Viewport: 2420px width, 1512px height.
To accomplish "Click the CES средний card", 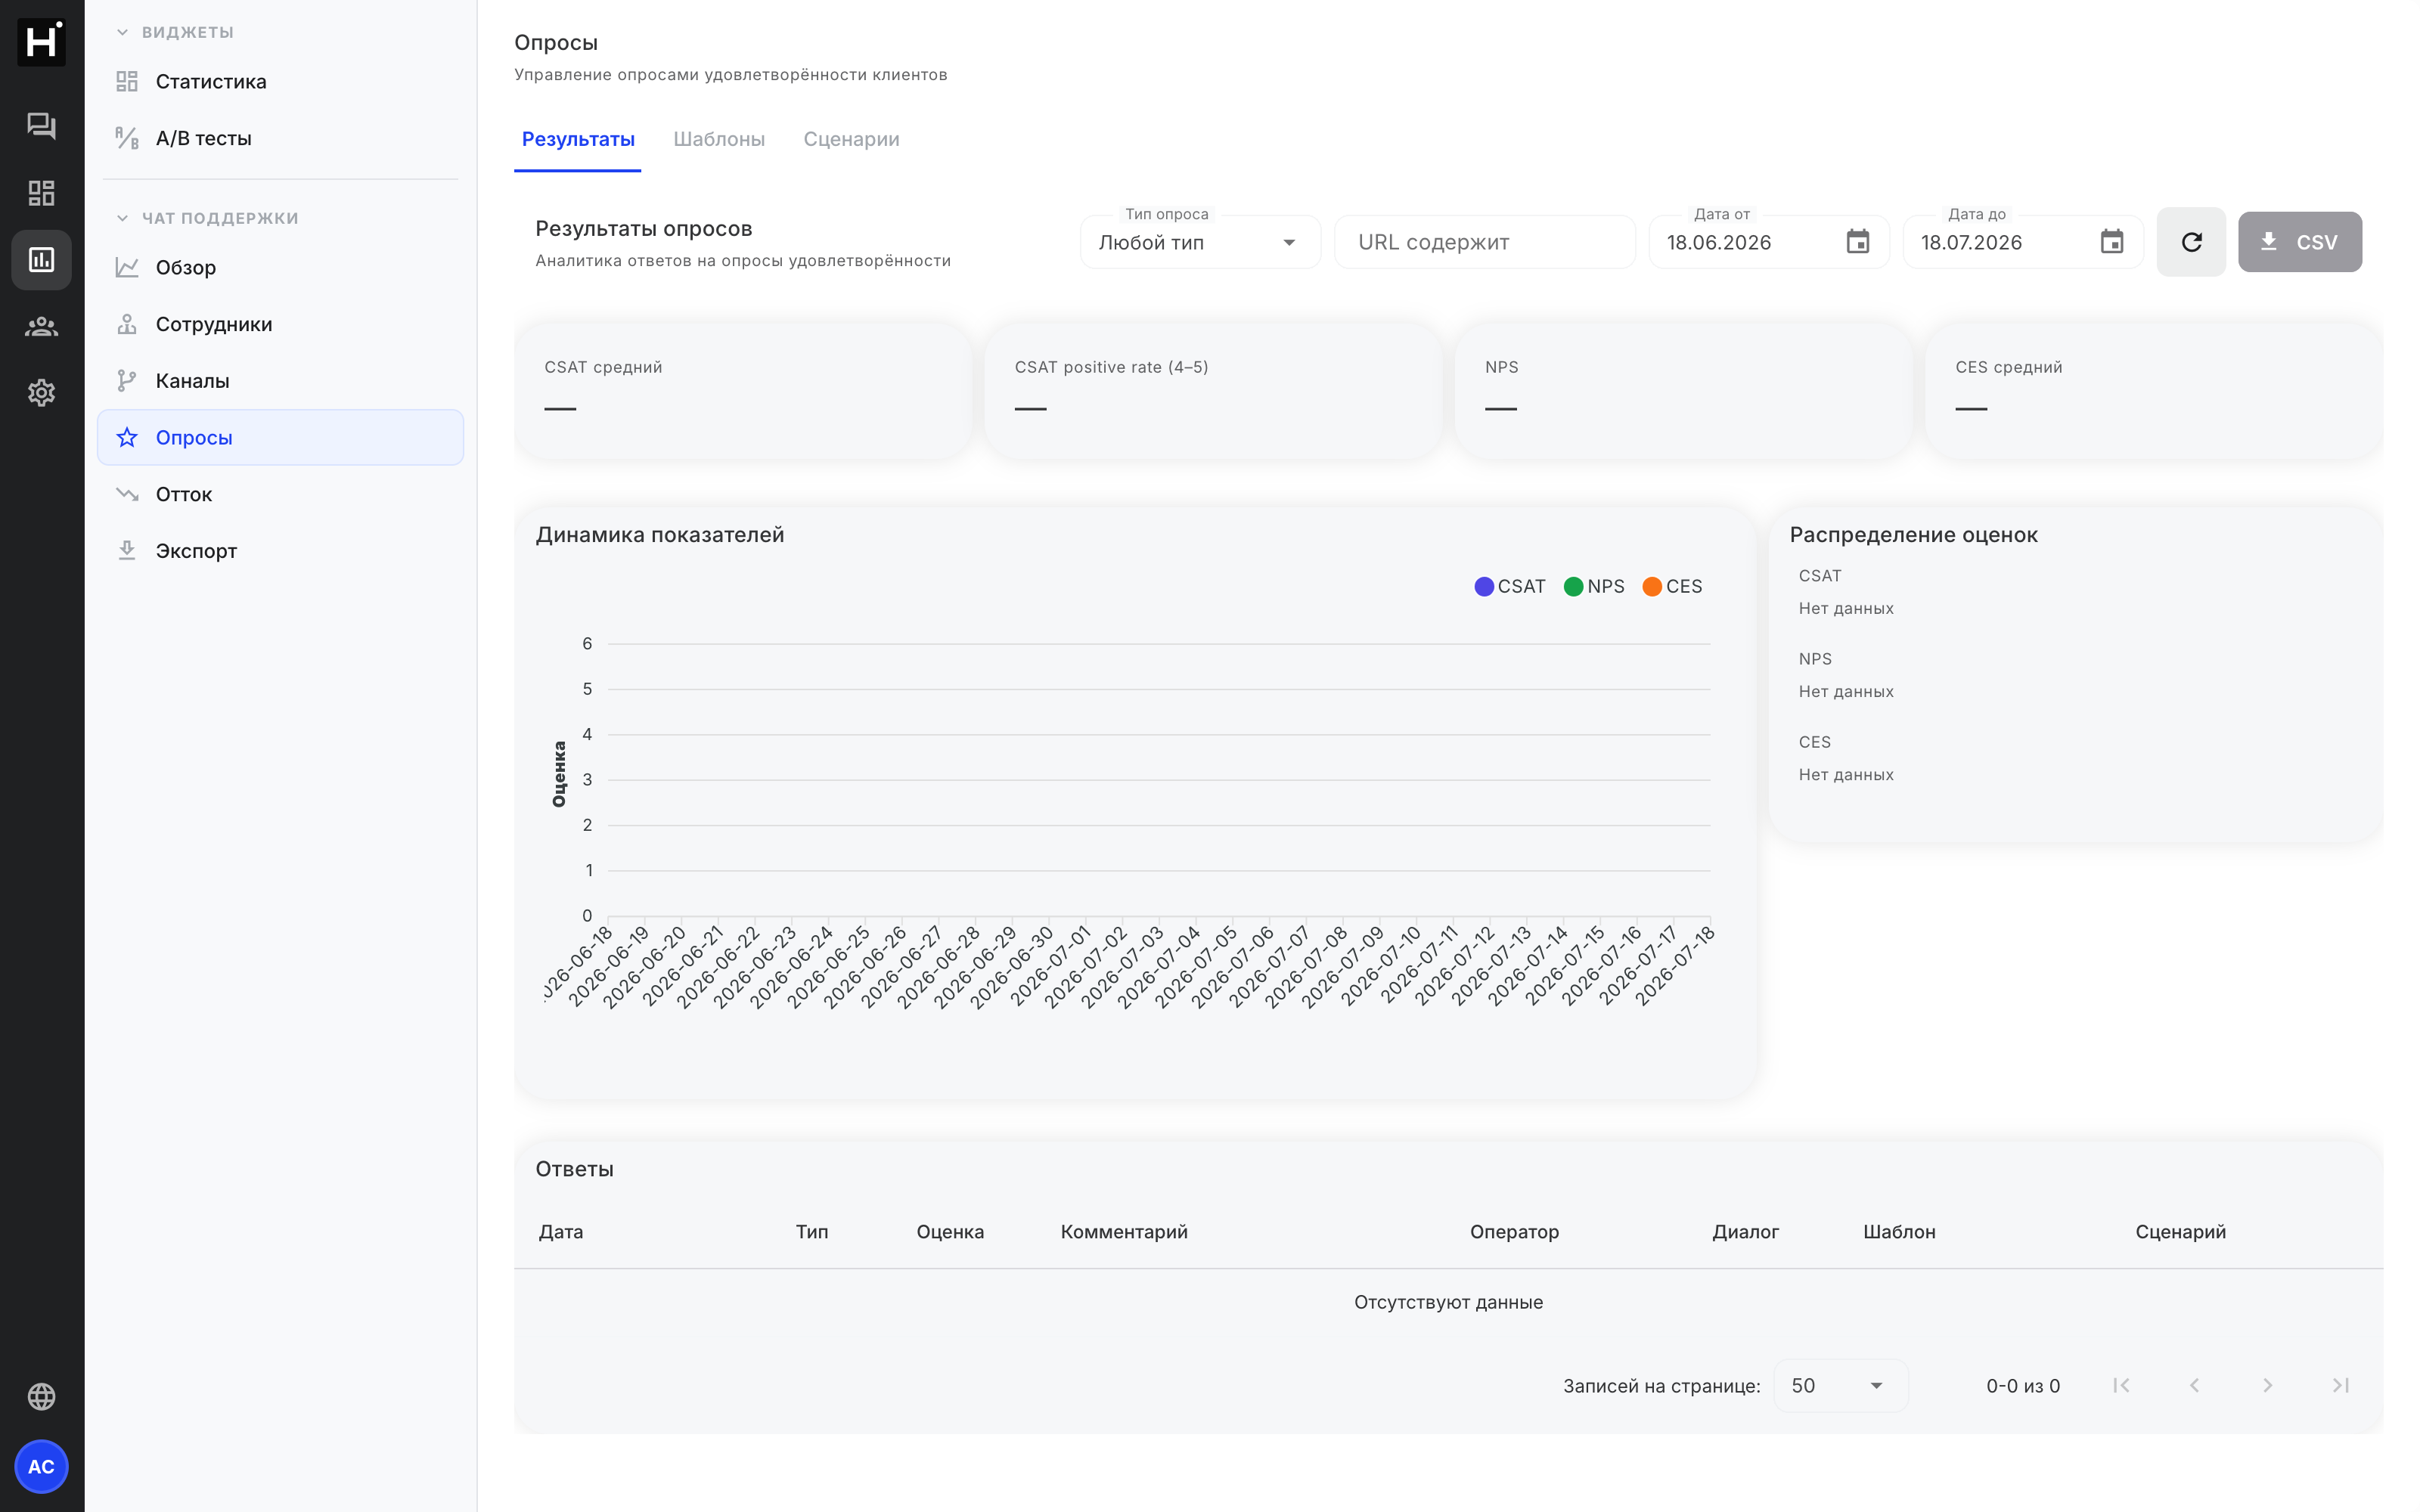I will [x=2154, y=391].
